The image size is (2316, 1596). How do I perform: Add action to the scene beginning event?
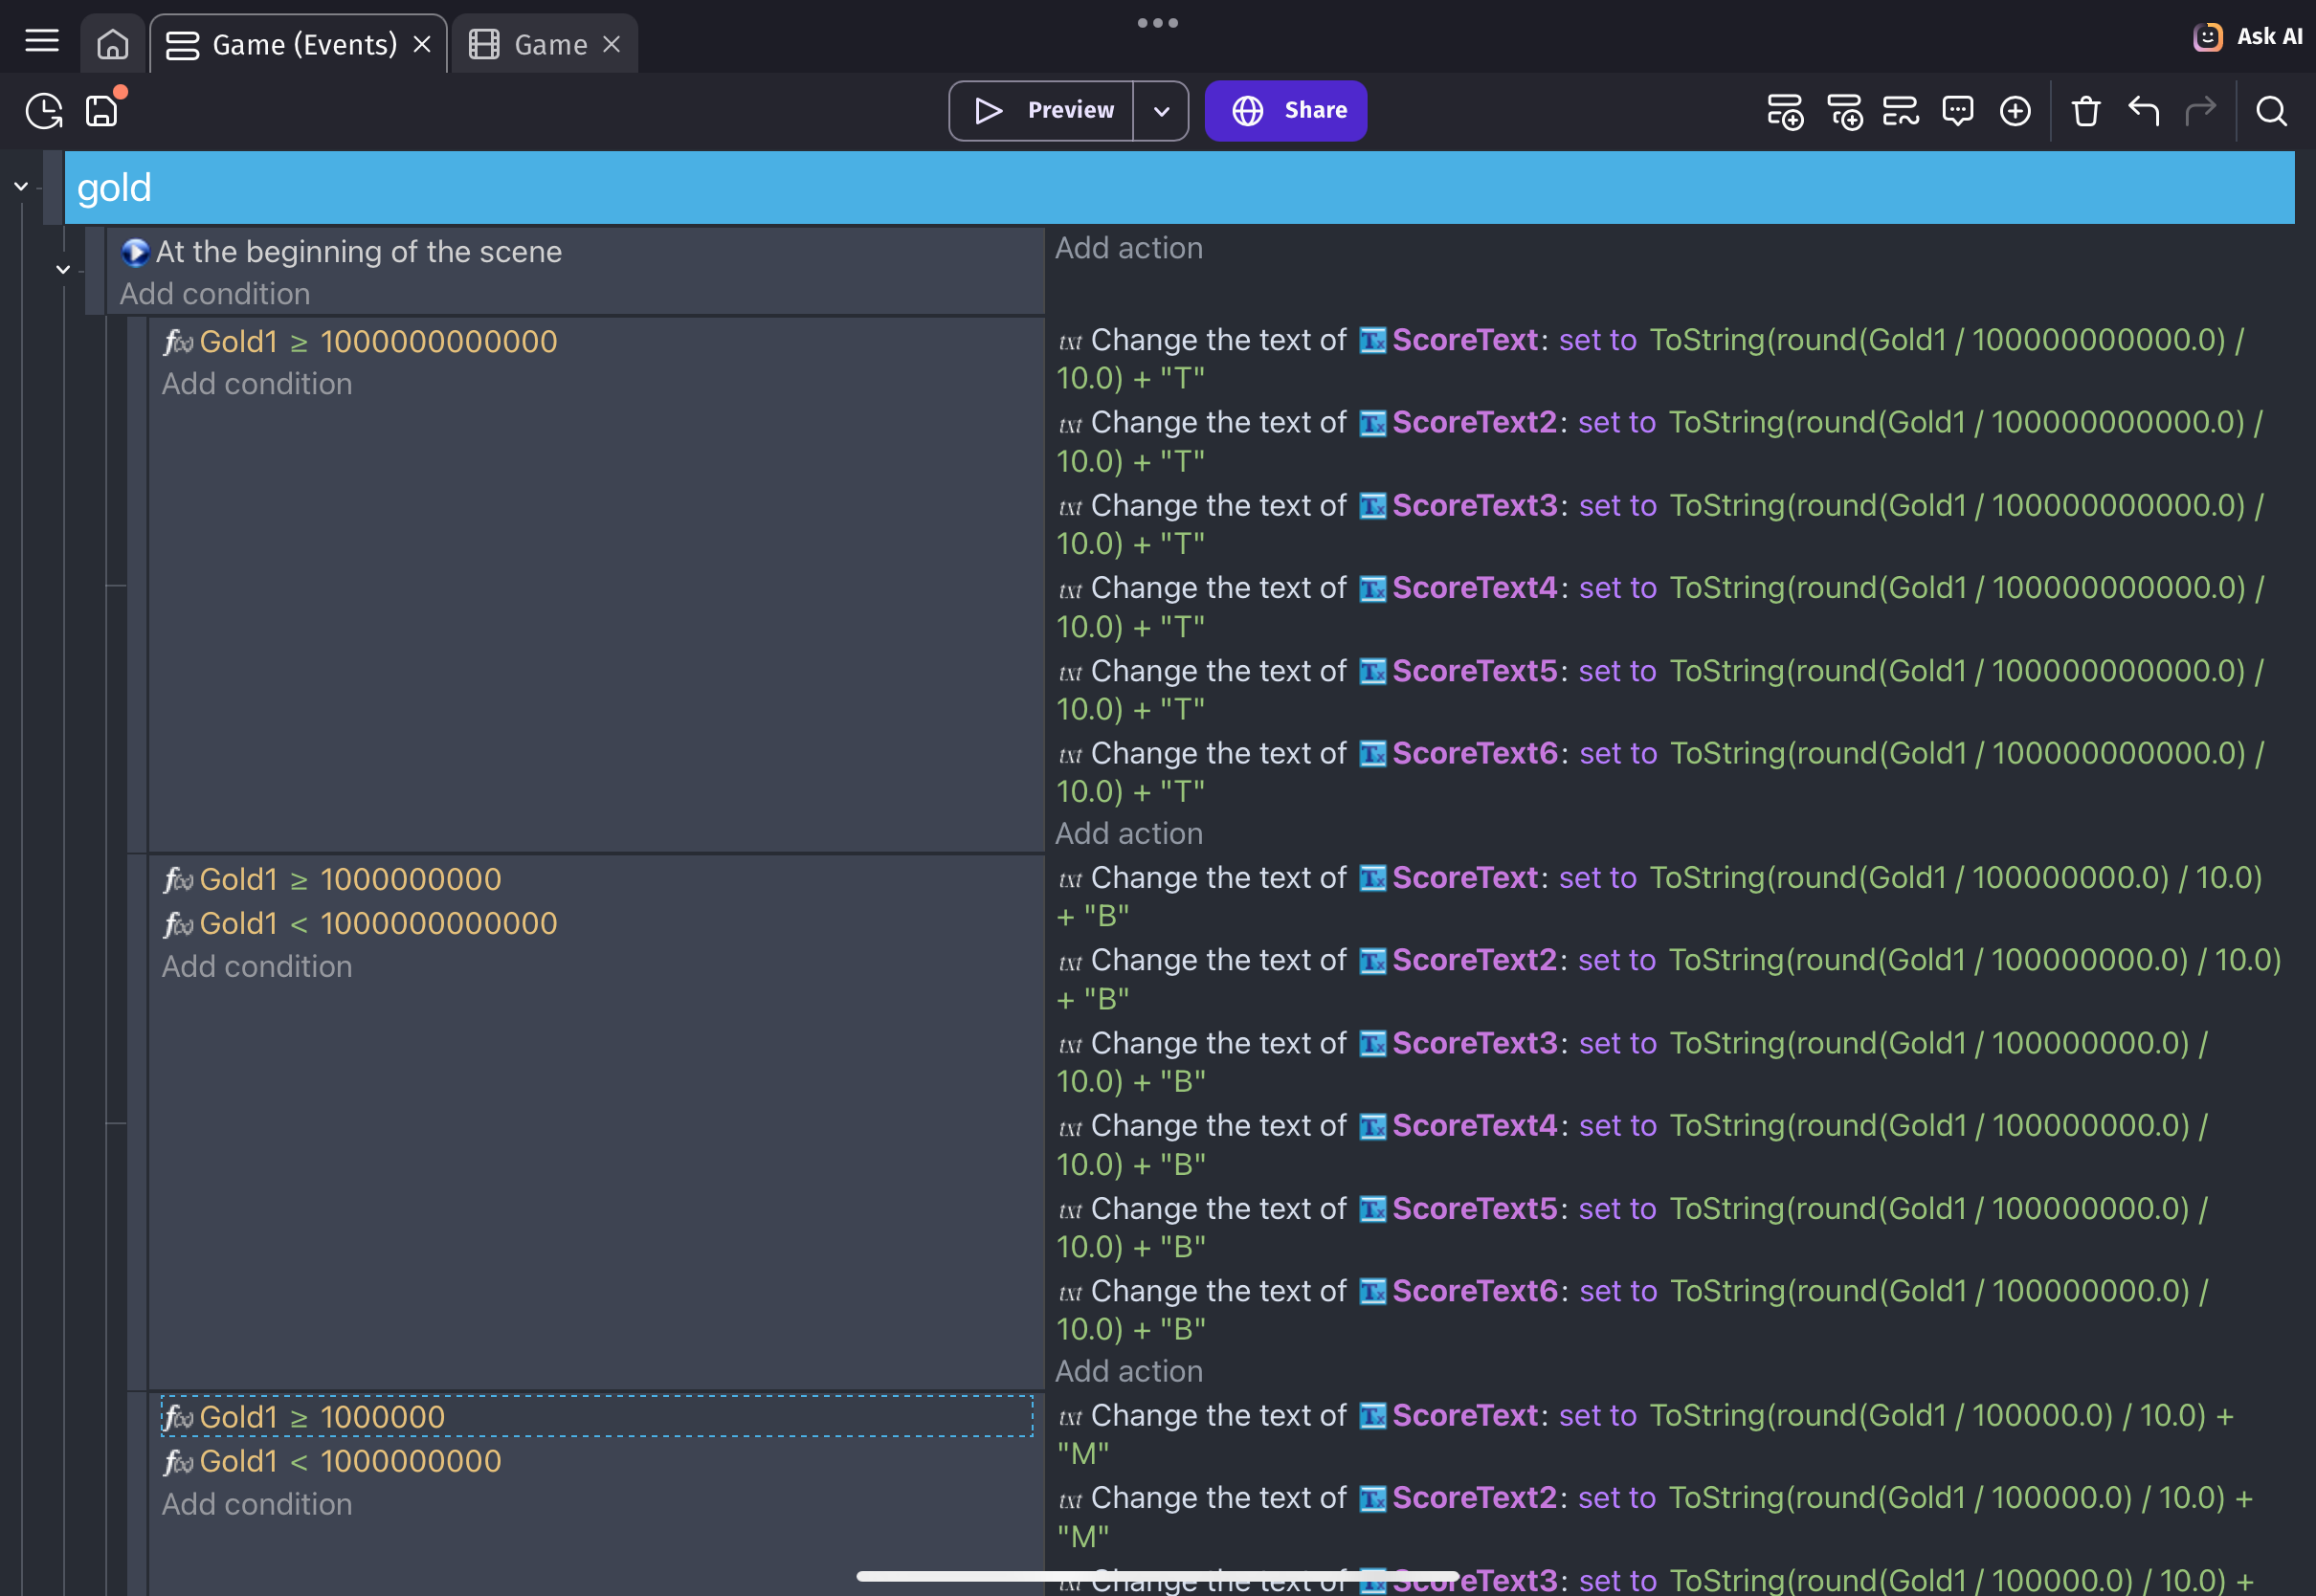(x=1128, y=248)
